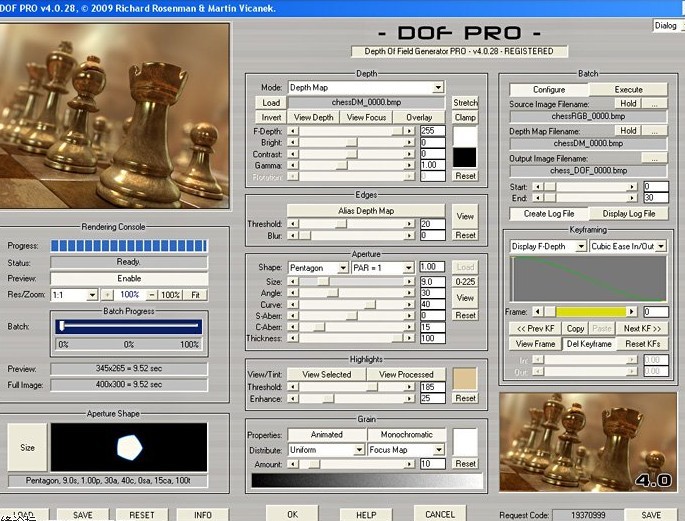The image size is (685, 521).
Task: Click the F-Depth value field
Action: (432, 131)
